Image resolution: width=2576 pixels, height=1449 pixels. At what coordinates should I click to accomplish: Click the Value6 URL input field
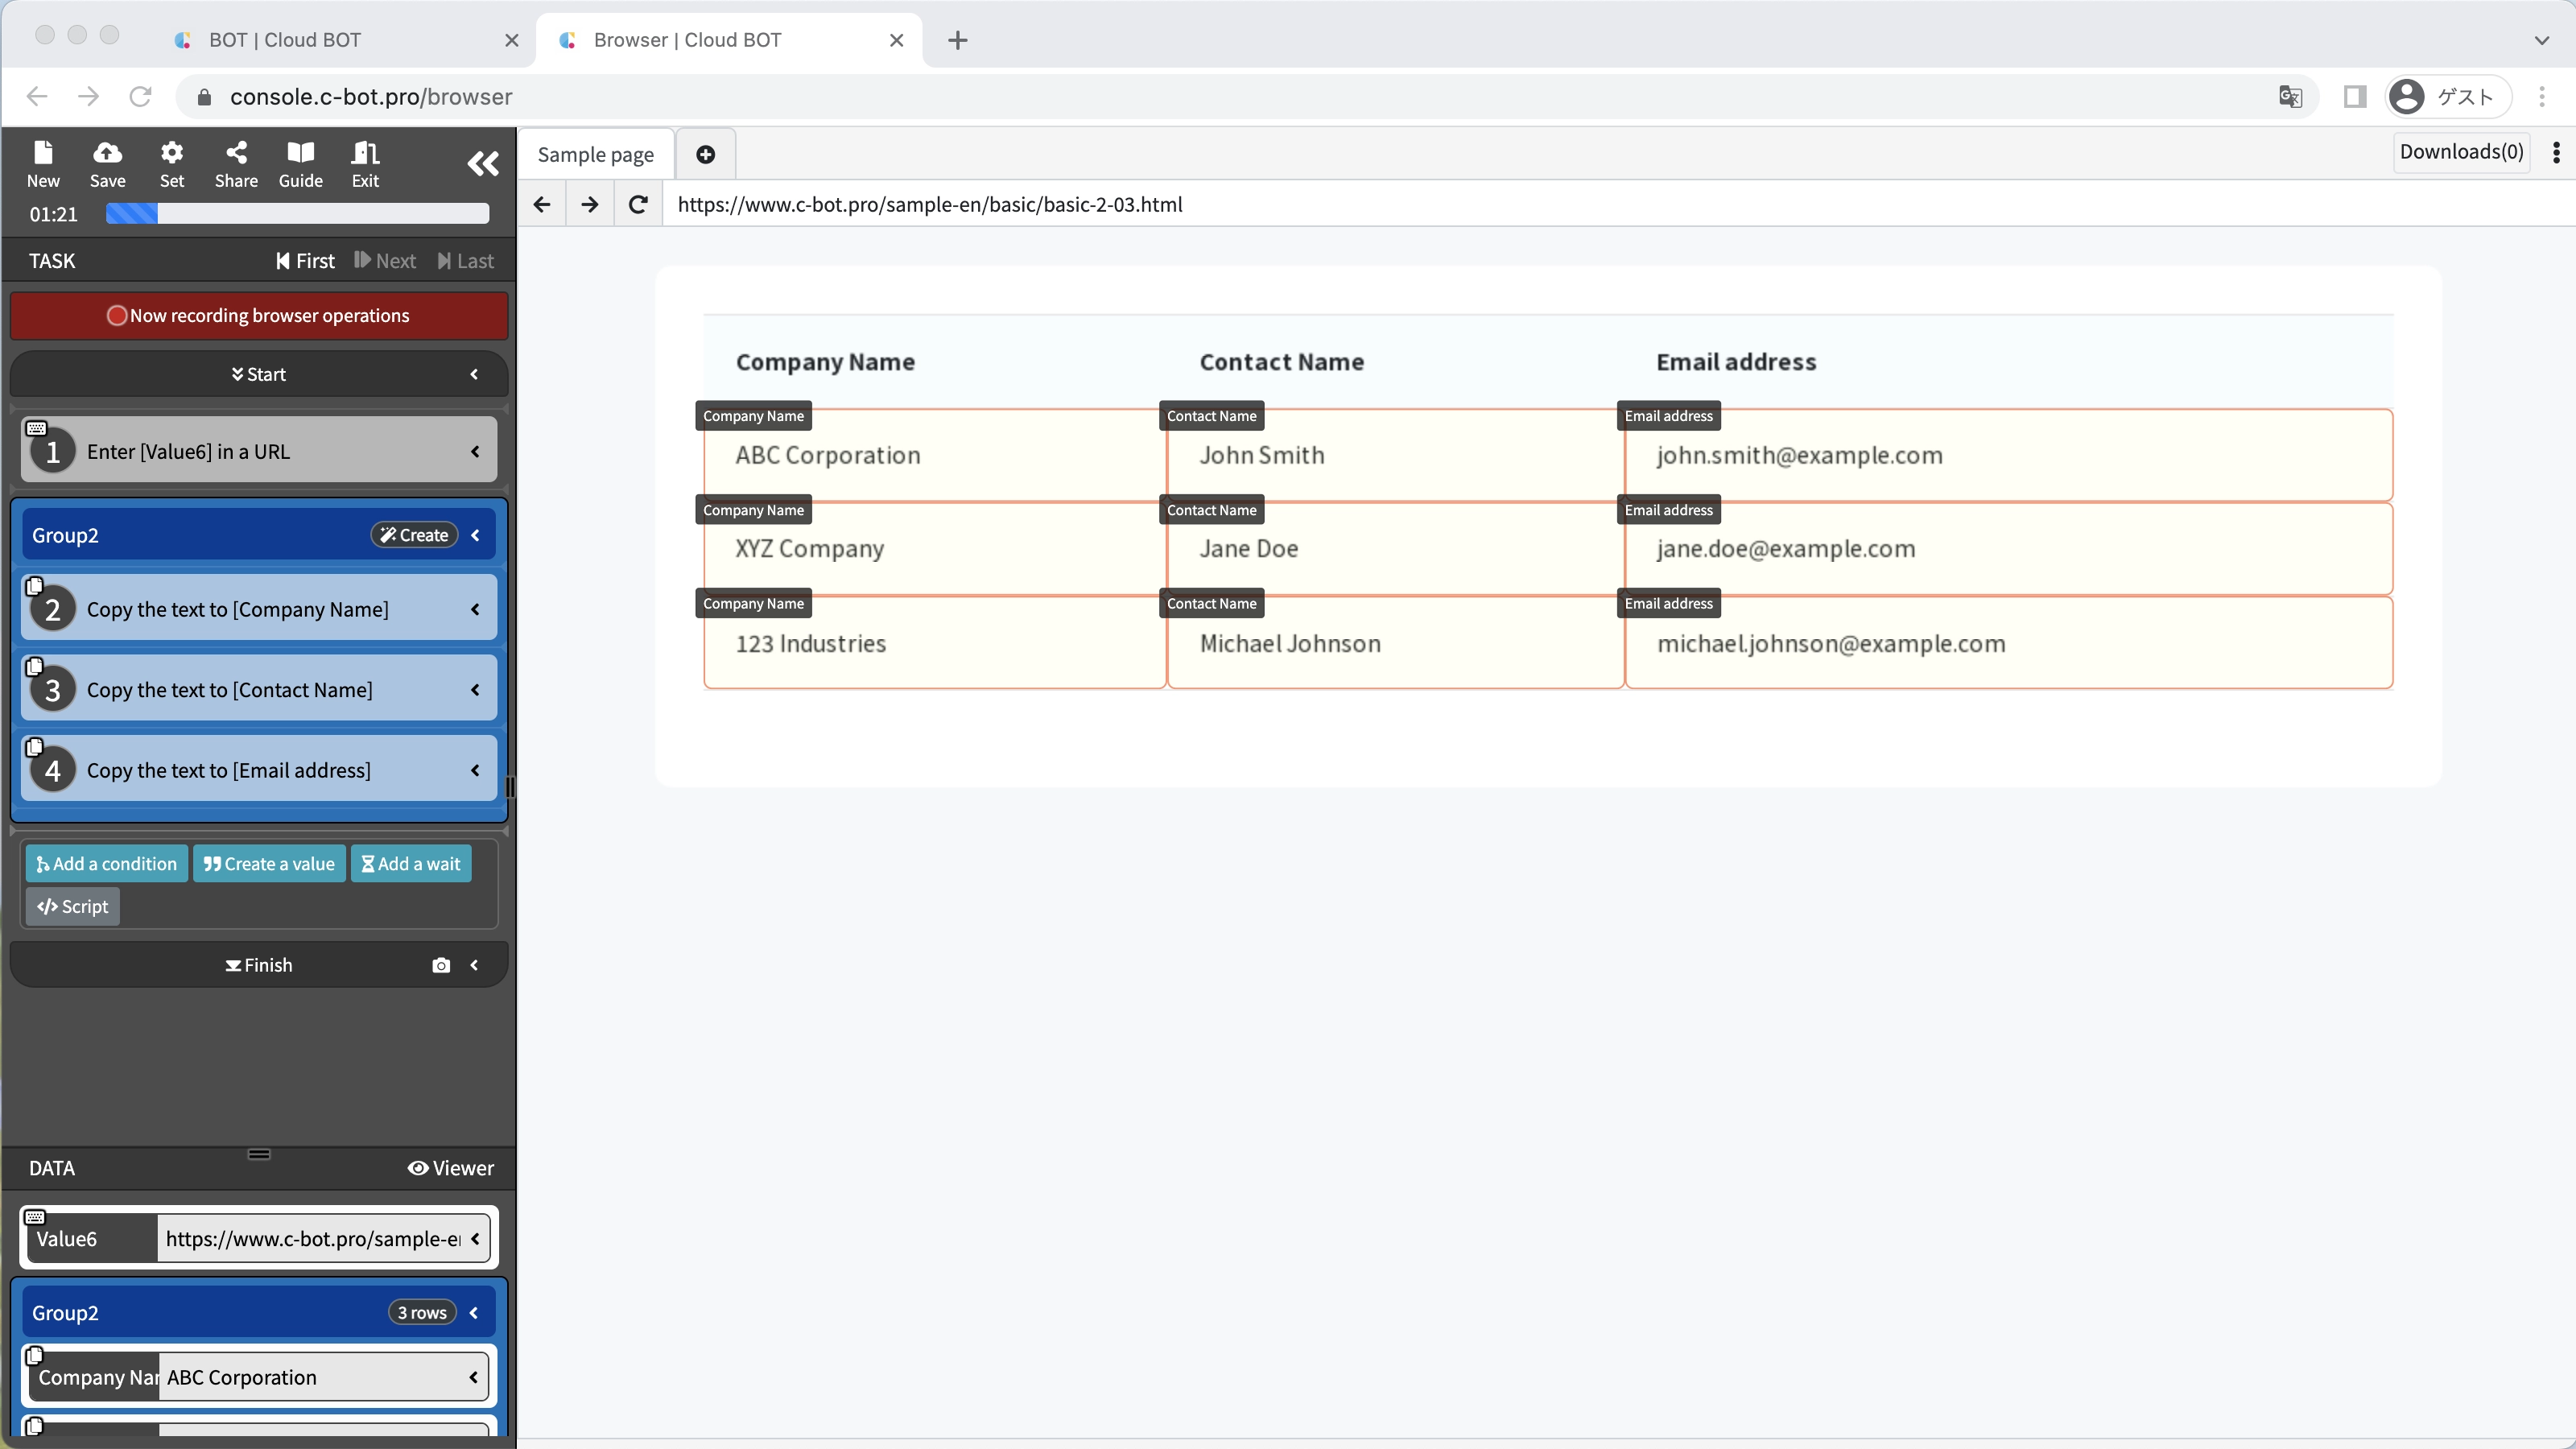pyautogui.click(x=312, y=1238)
